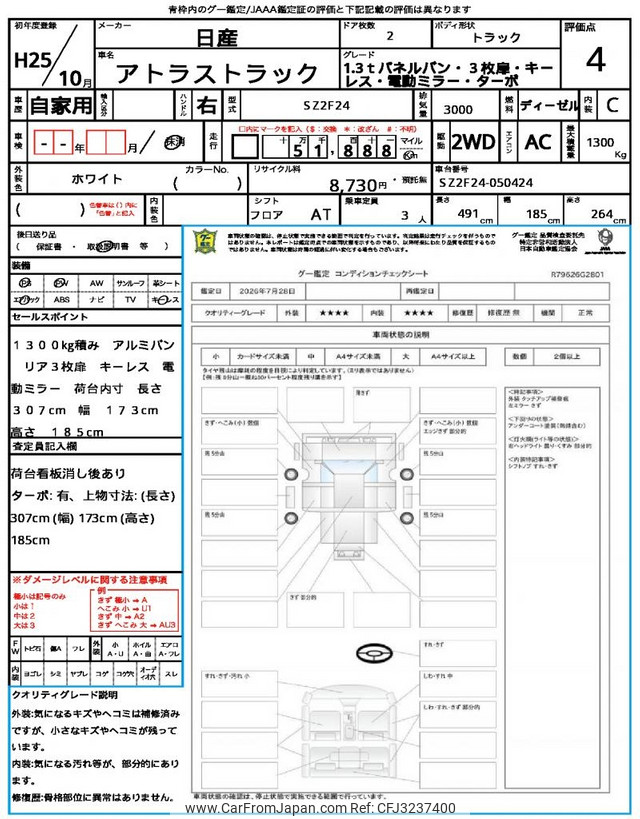The image size is (640, 819).
Task: Click the 保証書 item
Action: (x=49, y=246)
